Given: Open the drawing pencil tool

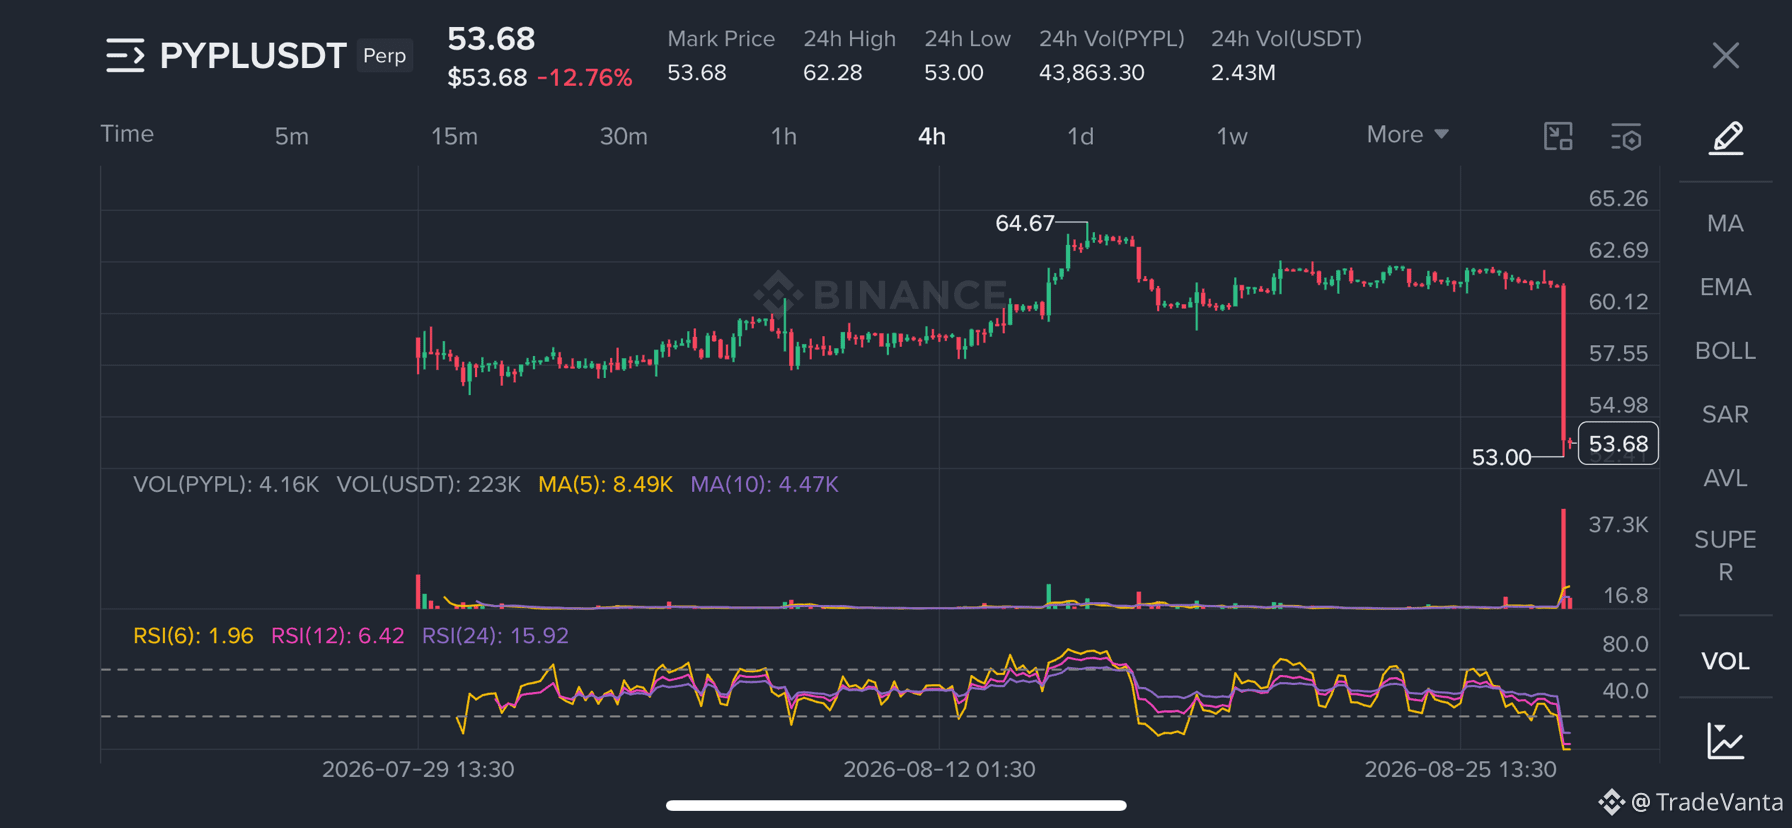Looking at the screenshot, I should tap(1726, 137).
